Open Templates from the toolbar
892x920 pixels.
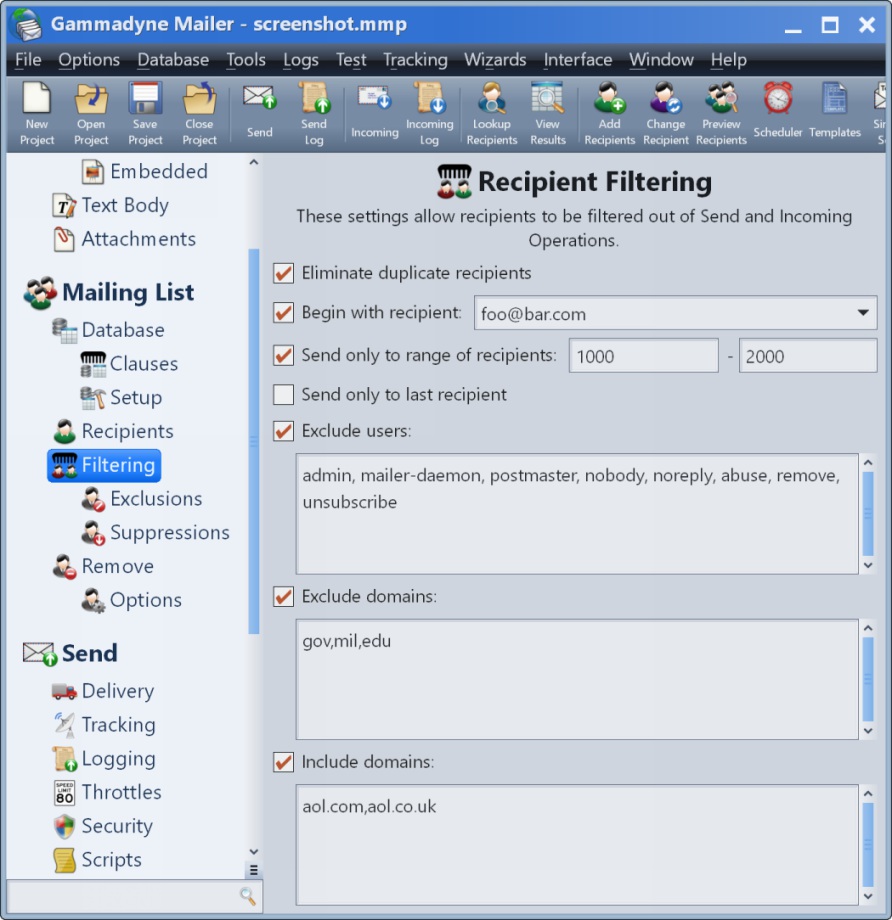[x=834, y=111]
